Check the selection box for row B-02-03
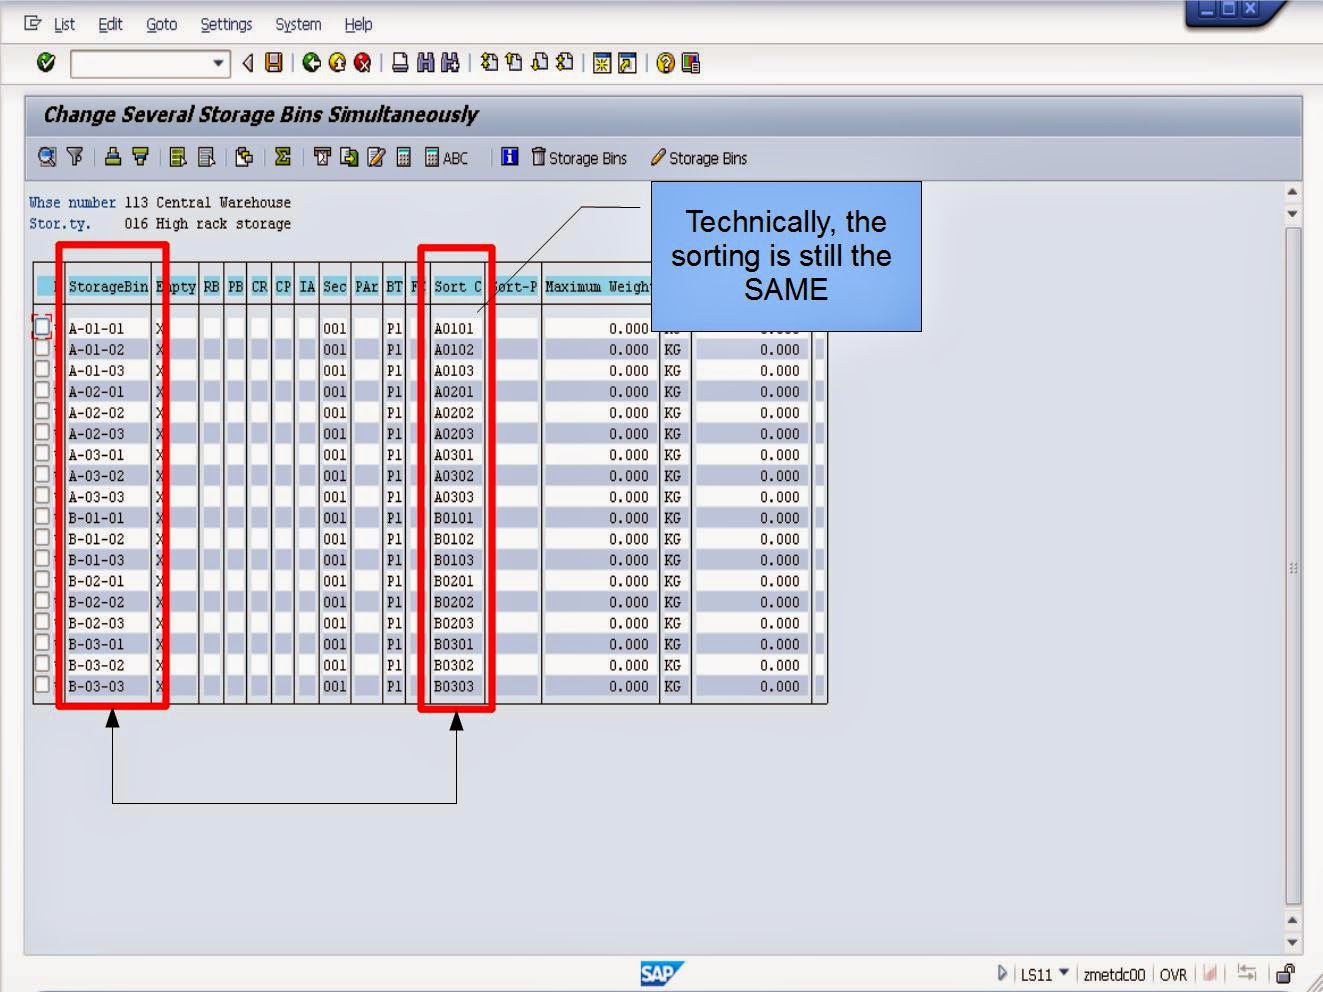 42,623
